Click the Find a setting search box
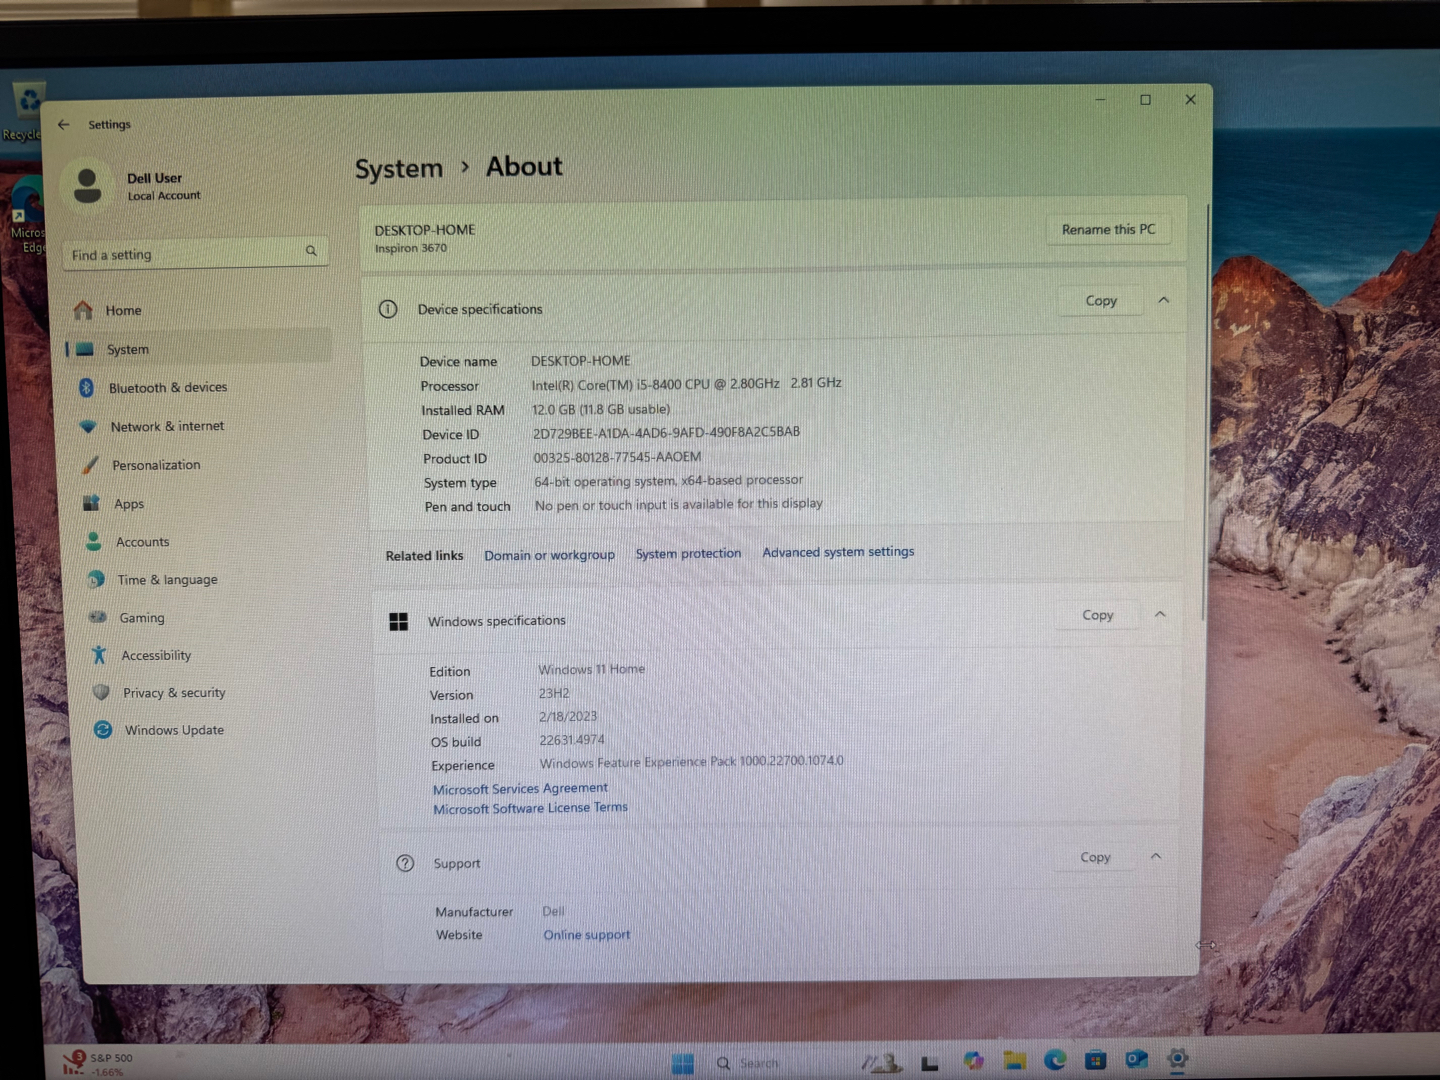This screenshot has height=1080, width=1440. click(x=195, y=254)
